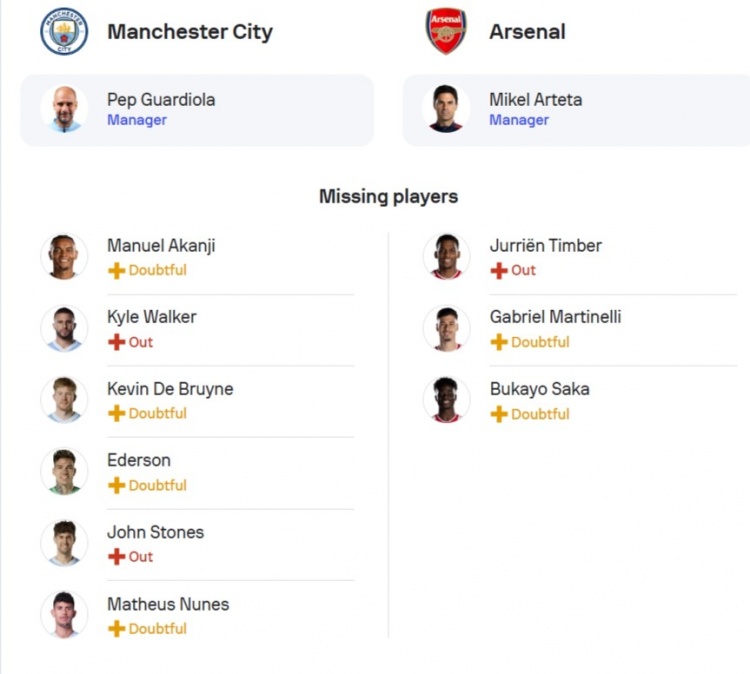Open Pep Guardiola's manager photo
The height and width of the screenshot is (674, 750).
click(64, 109)
